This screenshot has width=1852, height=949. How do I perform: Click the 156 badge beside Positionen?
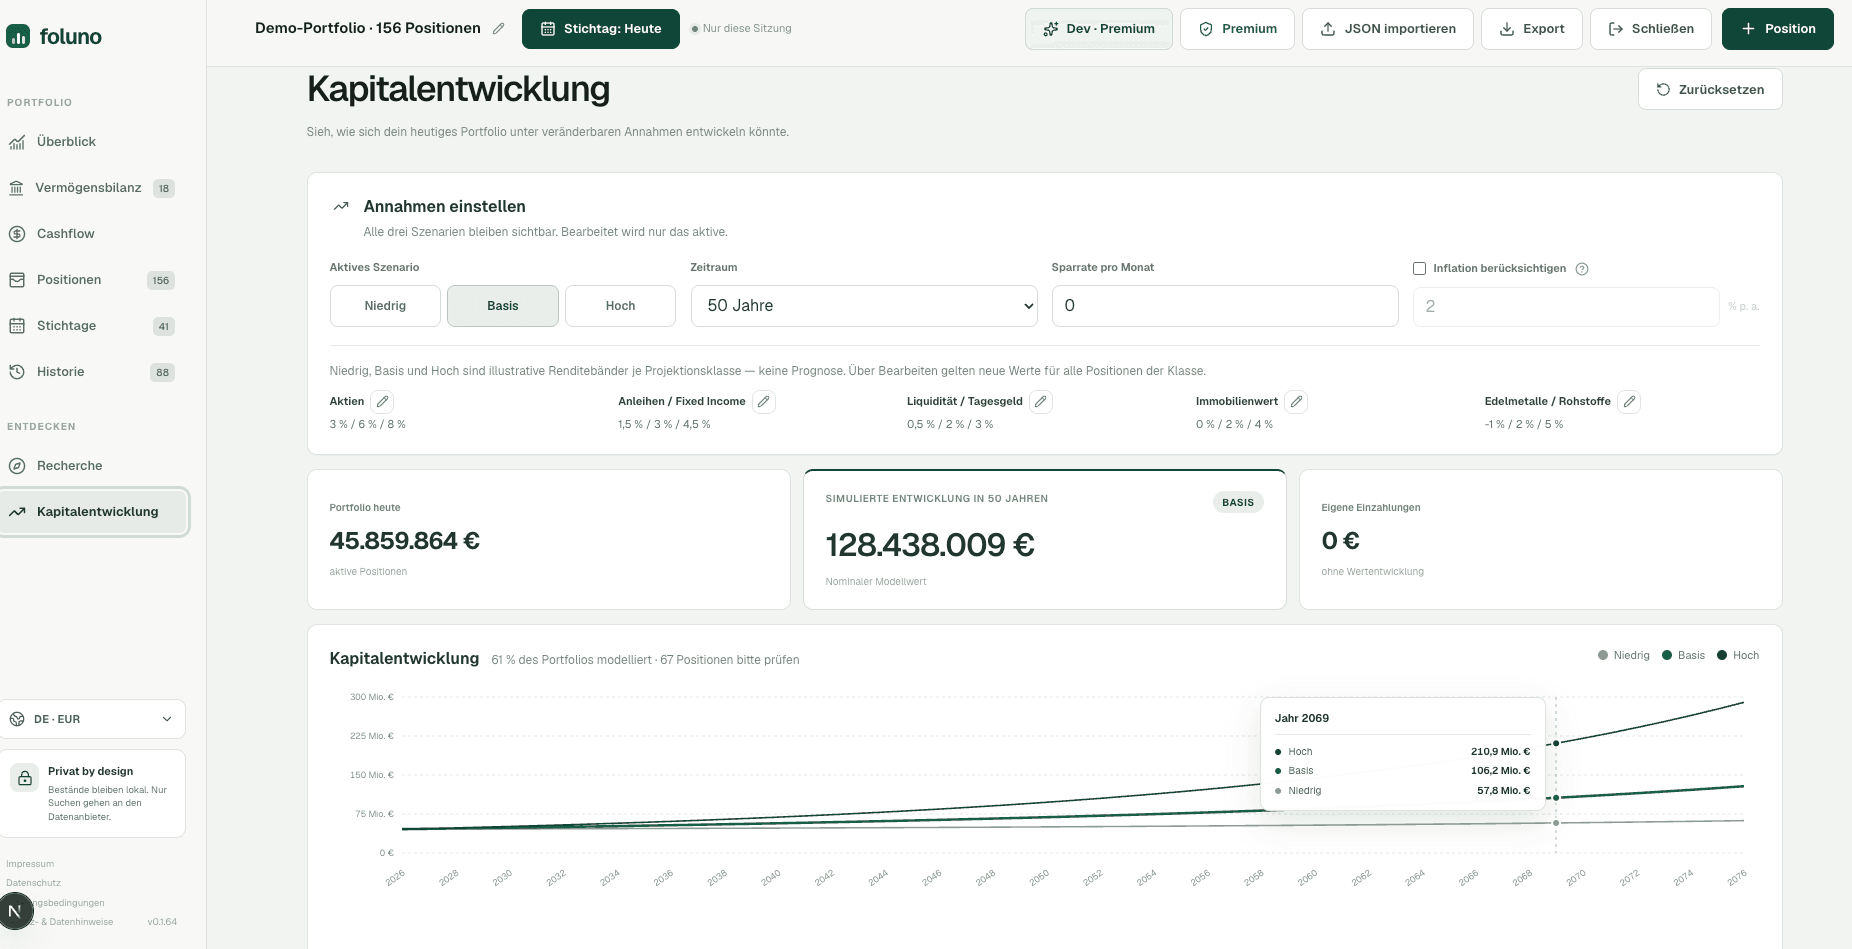(x=161, y=281)
